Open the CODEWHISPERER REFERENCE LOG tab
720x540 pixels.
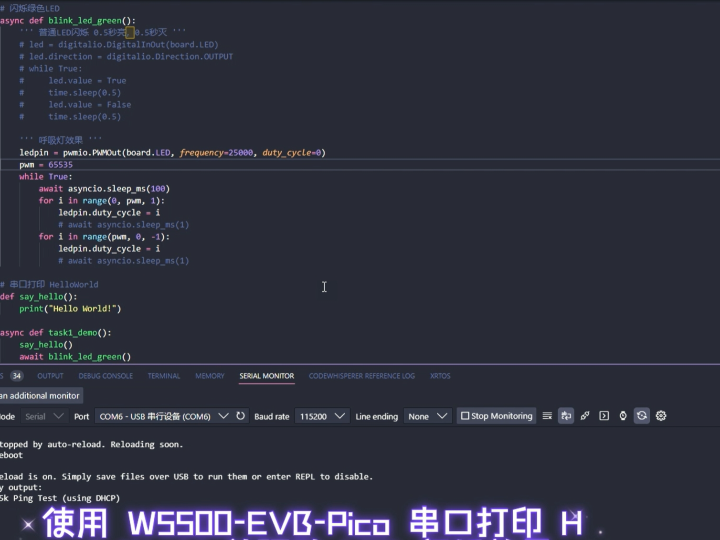click(x=362, y=376)
